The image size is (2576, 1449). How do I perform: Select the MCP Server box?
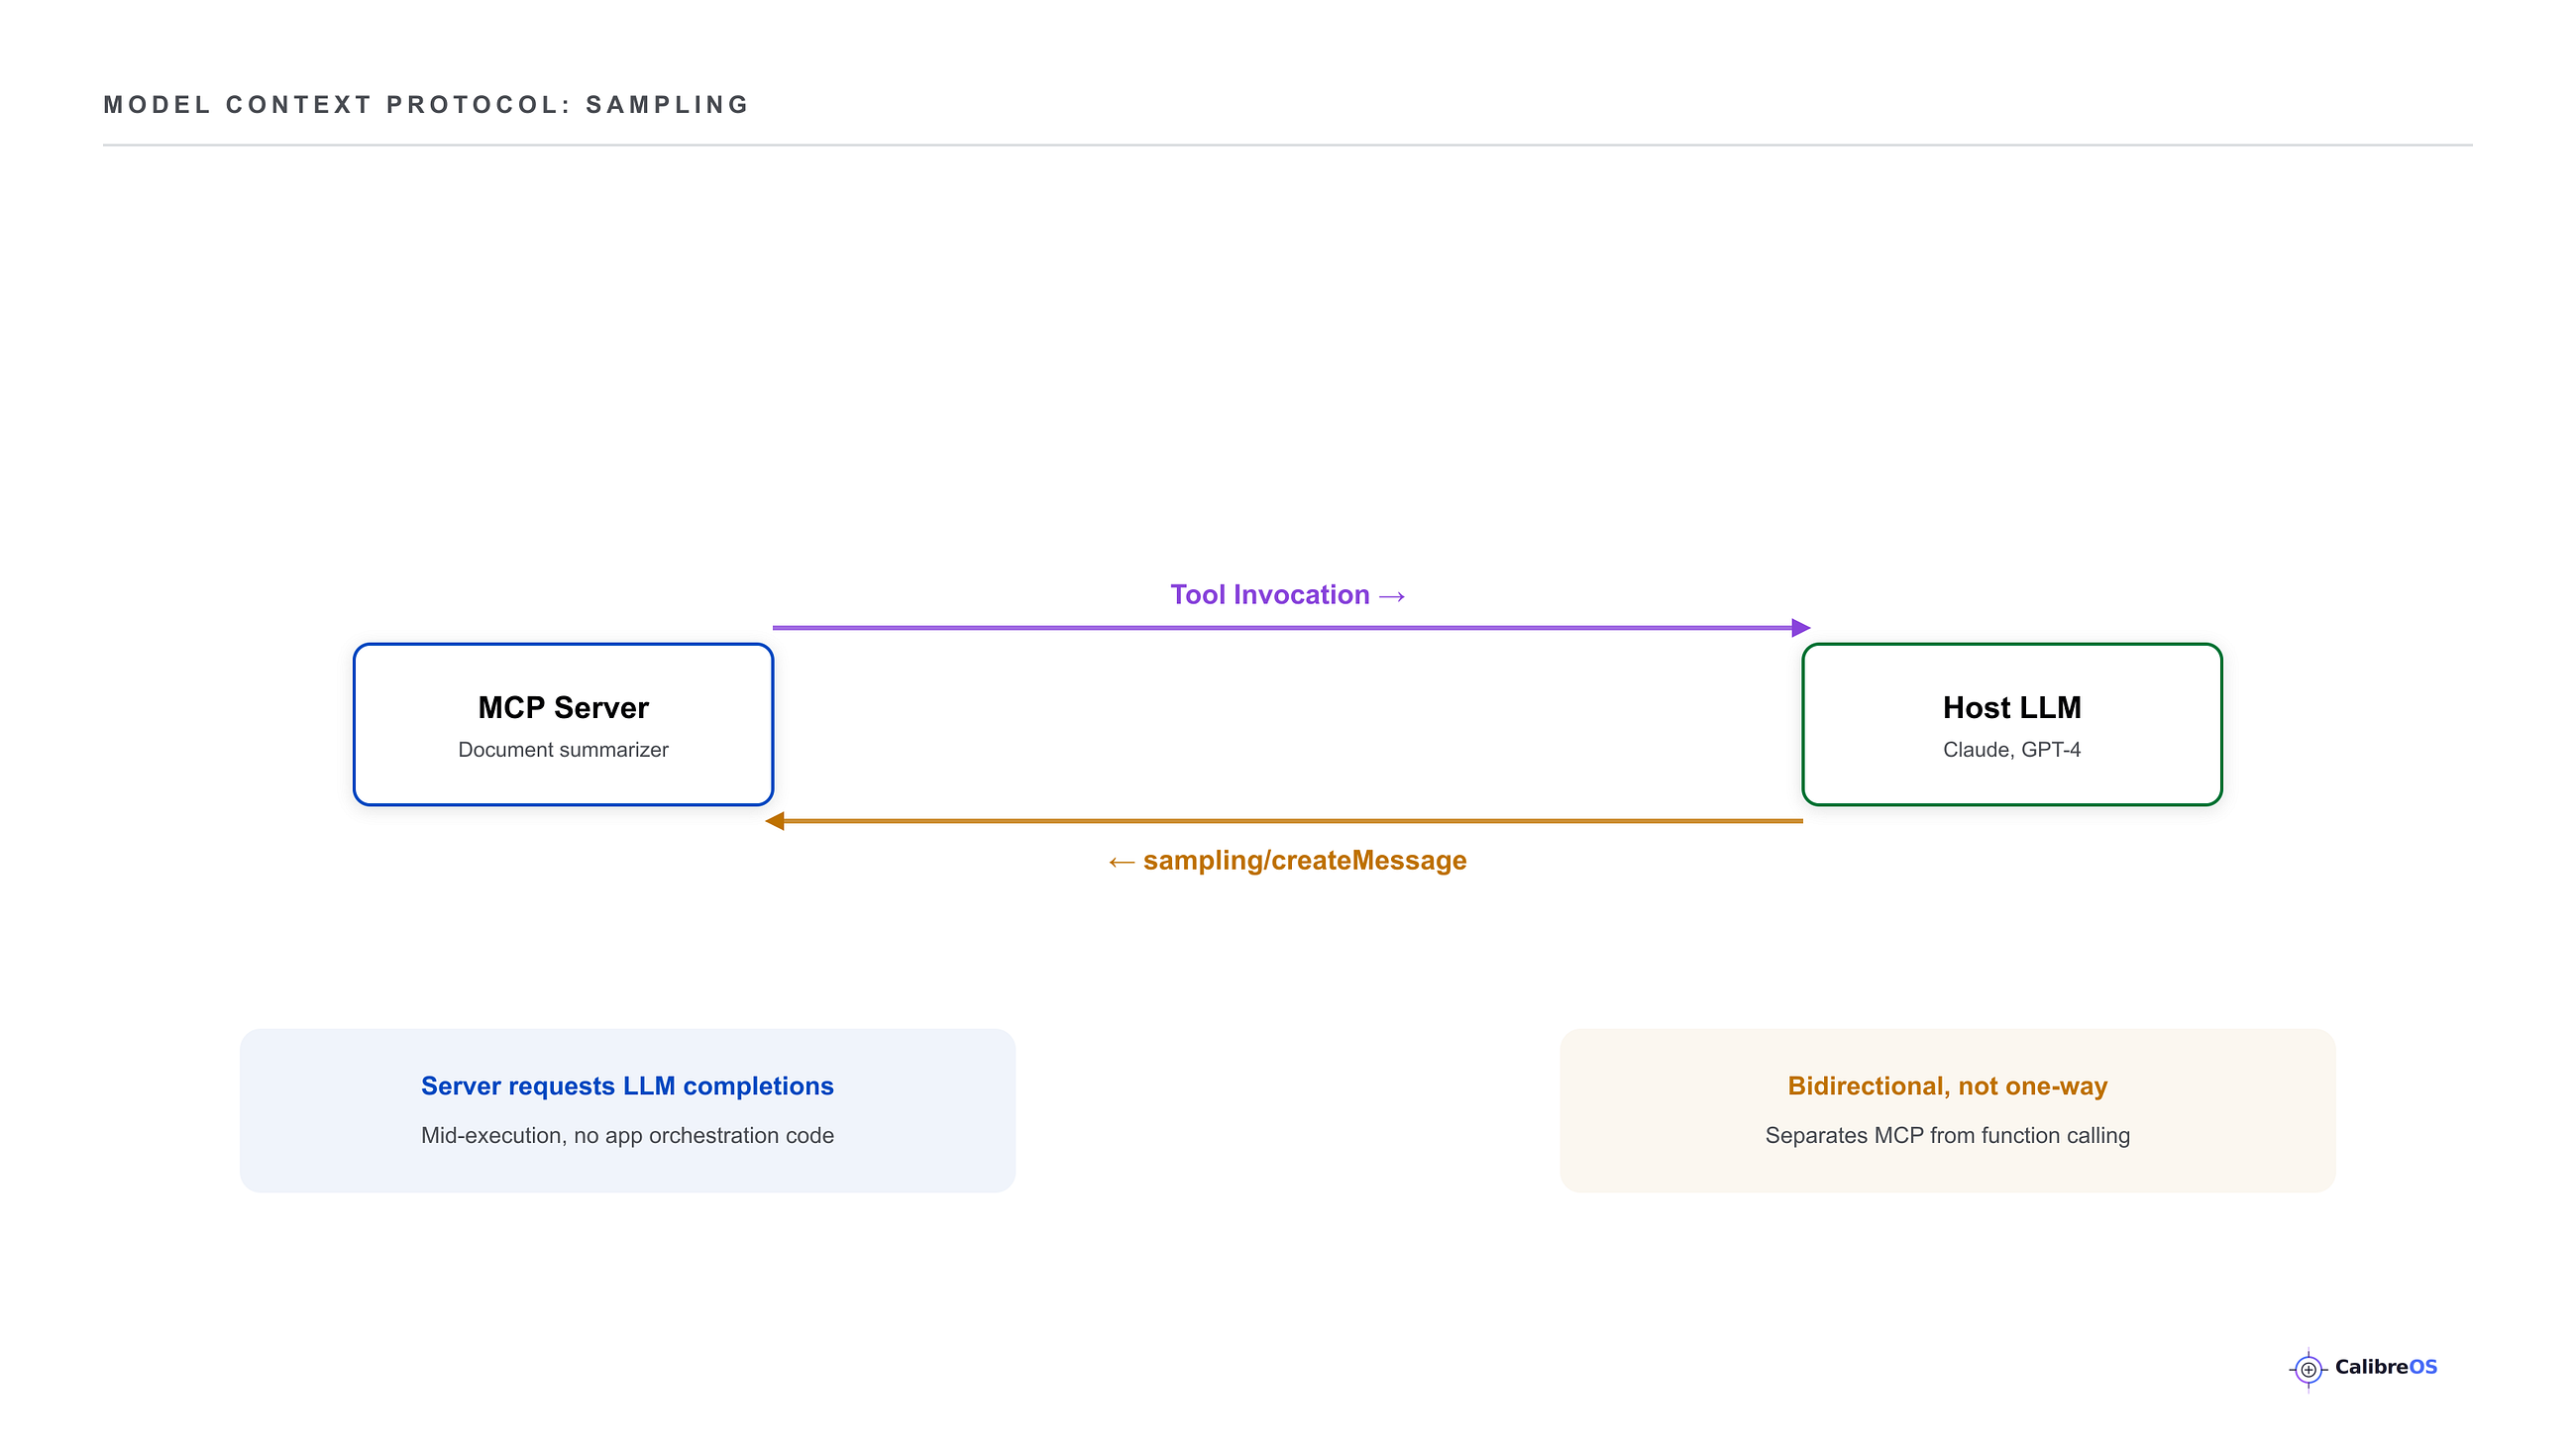pyautogui.click(x=563, y=724)
